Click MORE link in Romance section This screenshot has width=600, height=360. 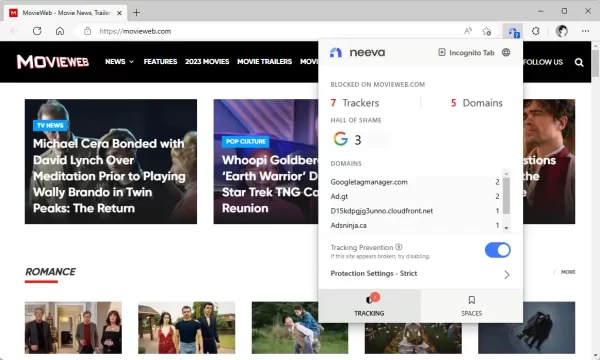(568, 272)
